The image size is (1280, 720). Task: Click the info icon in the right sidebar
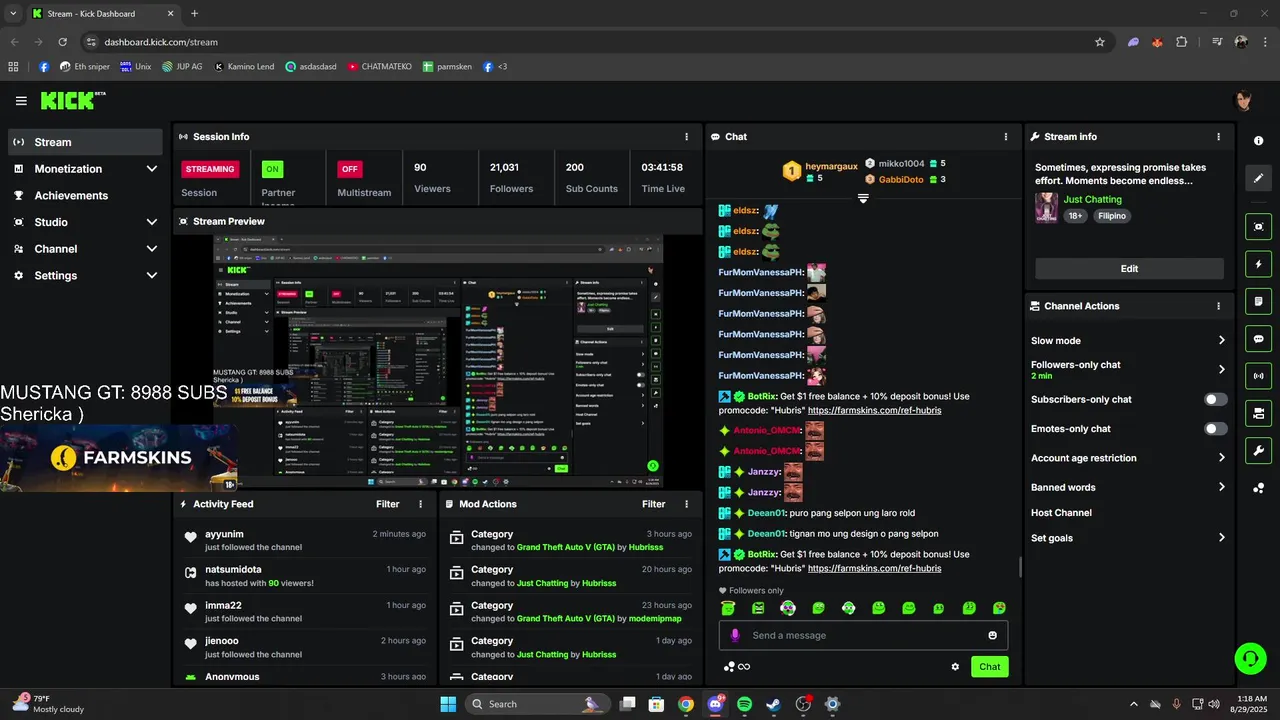pyautogui.click(x=1259, y=141)
